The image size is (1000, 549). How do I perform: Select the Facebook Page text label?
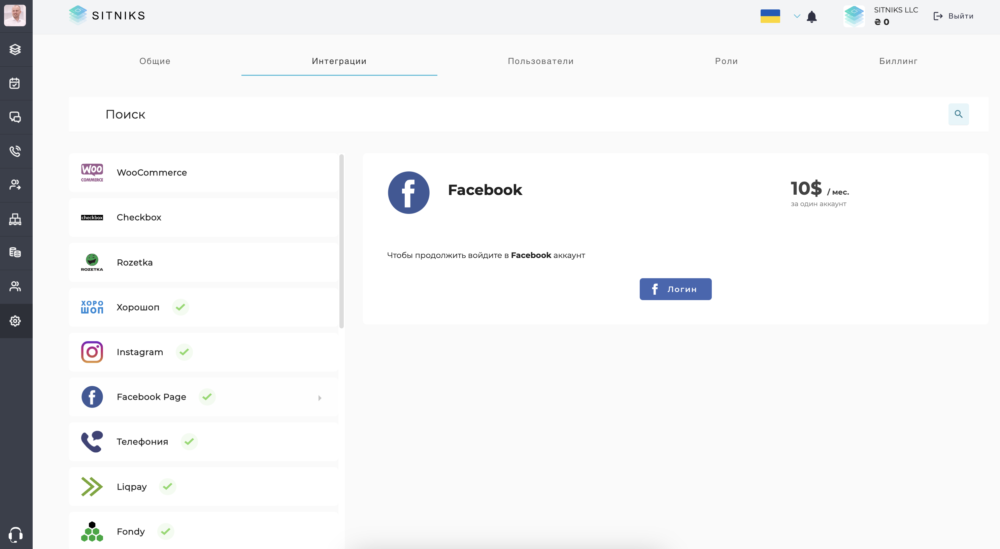click(151, 397)
